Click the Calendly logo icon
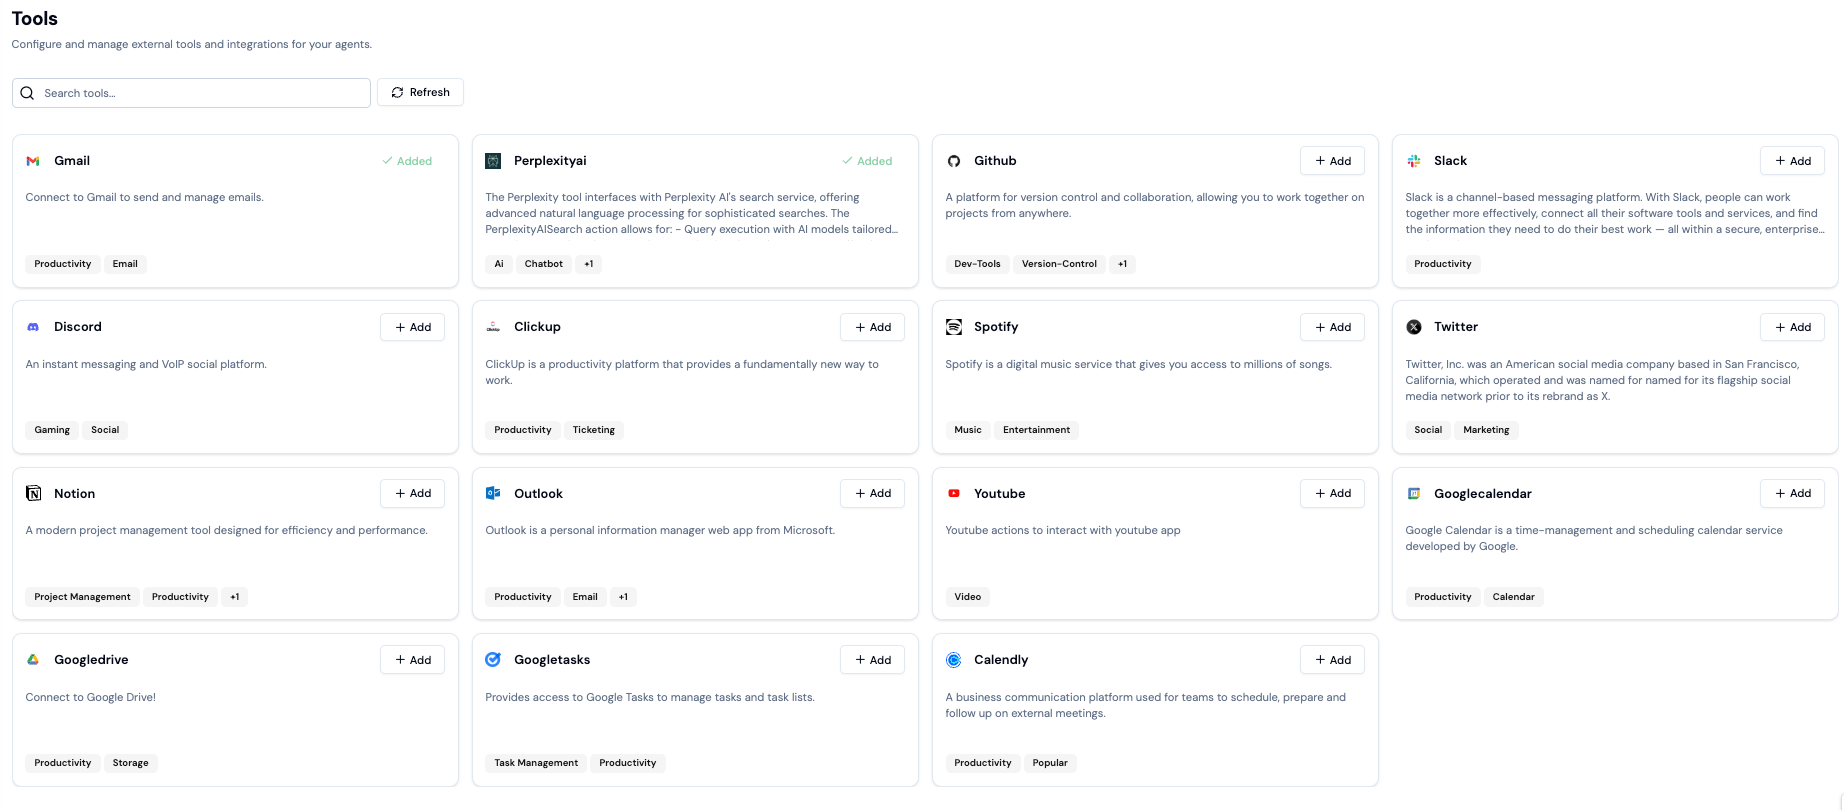This screenshot has width=1844, height=810. click(953, 660)
